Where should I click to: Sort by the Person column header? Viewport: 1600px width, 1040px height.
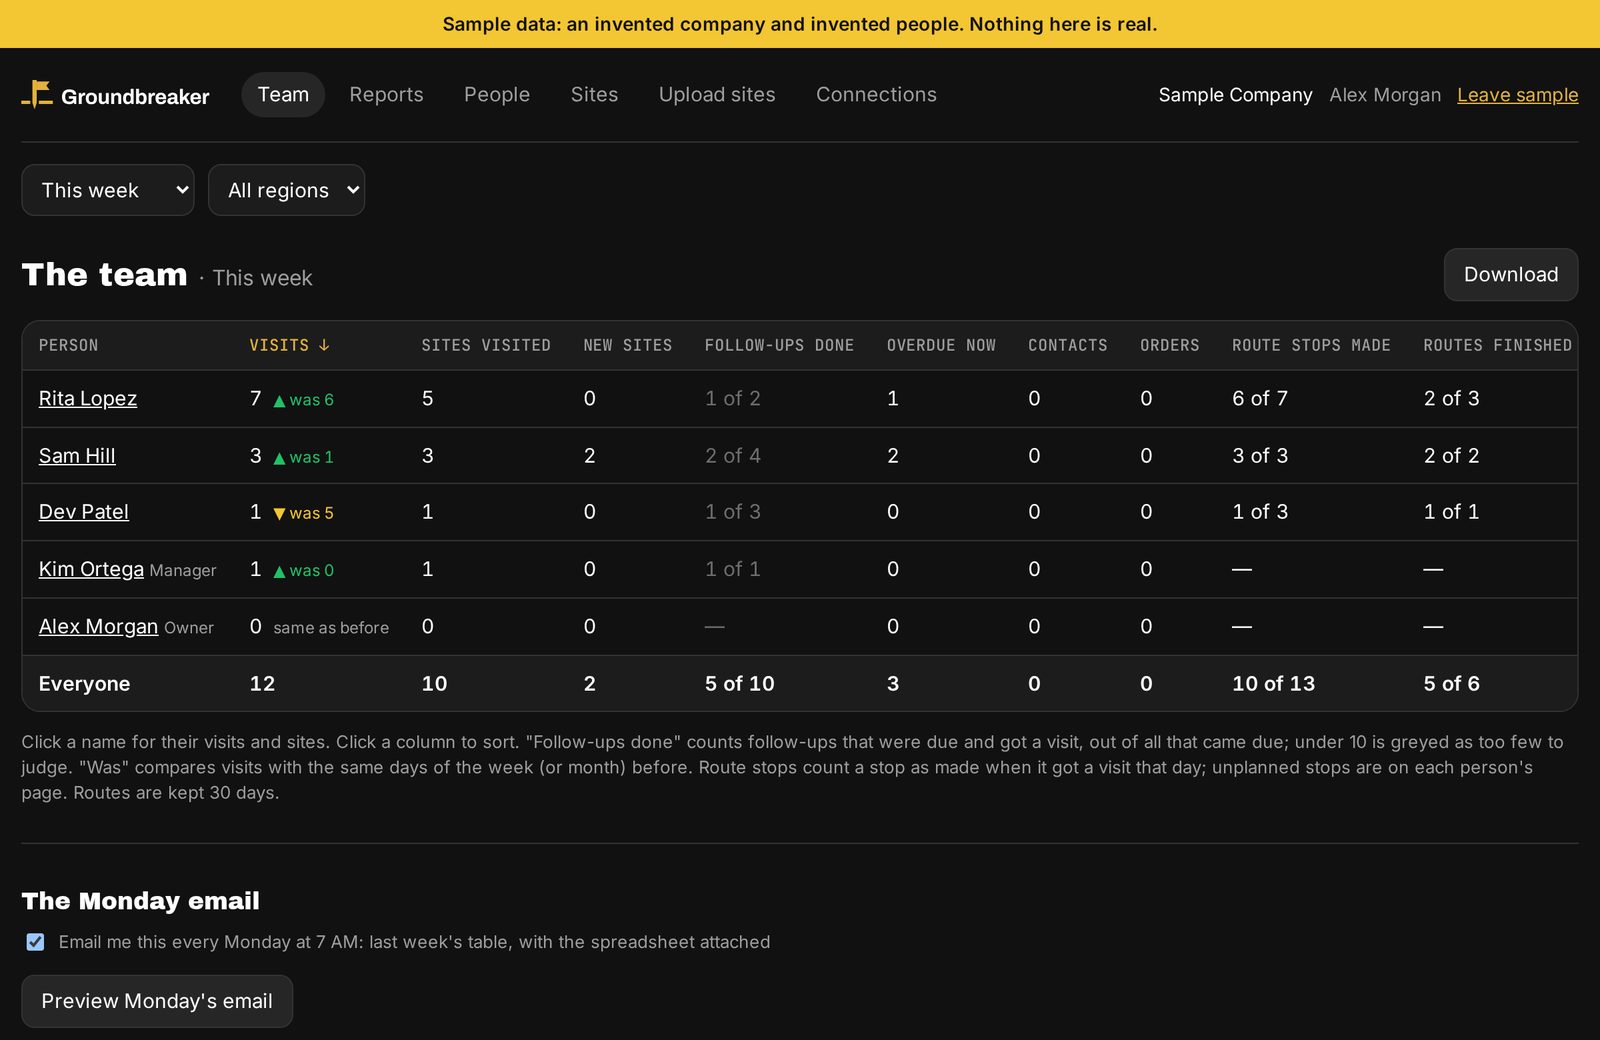[69, 345]
